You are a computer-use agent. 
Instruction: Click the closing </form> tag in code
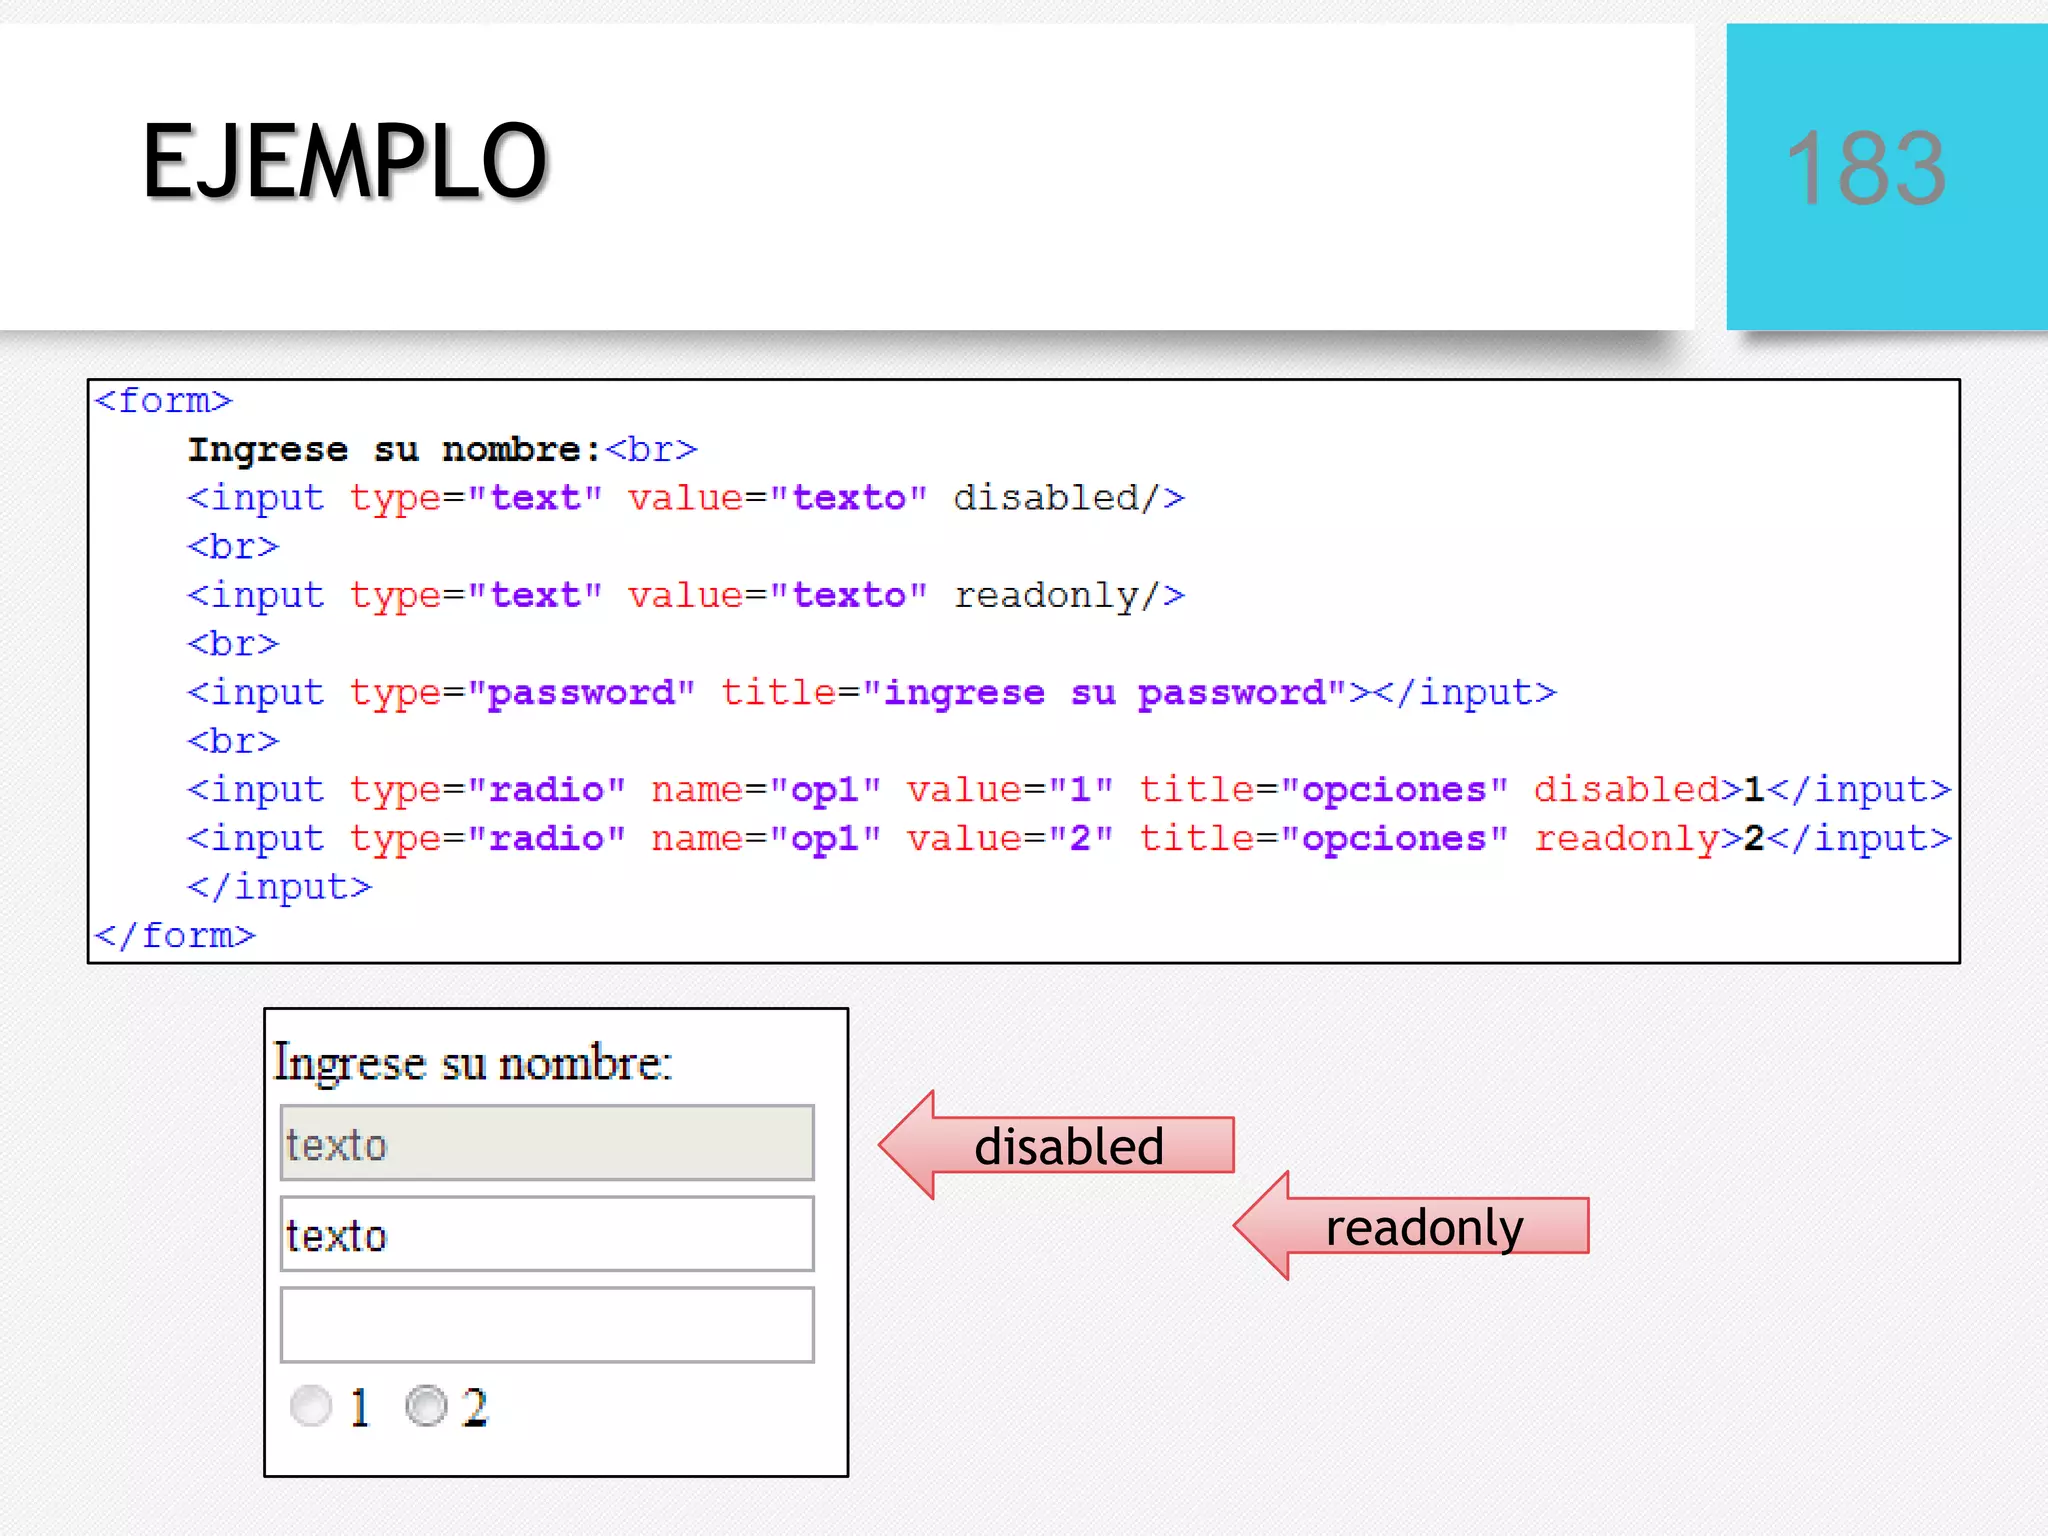pyautogui.click(x=175, y=936)
